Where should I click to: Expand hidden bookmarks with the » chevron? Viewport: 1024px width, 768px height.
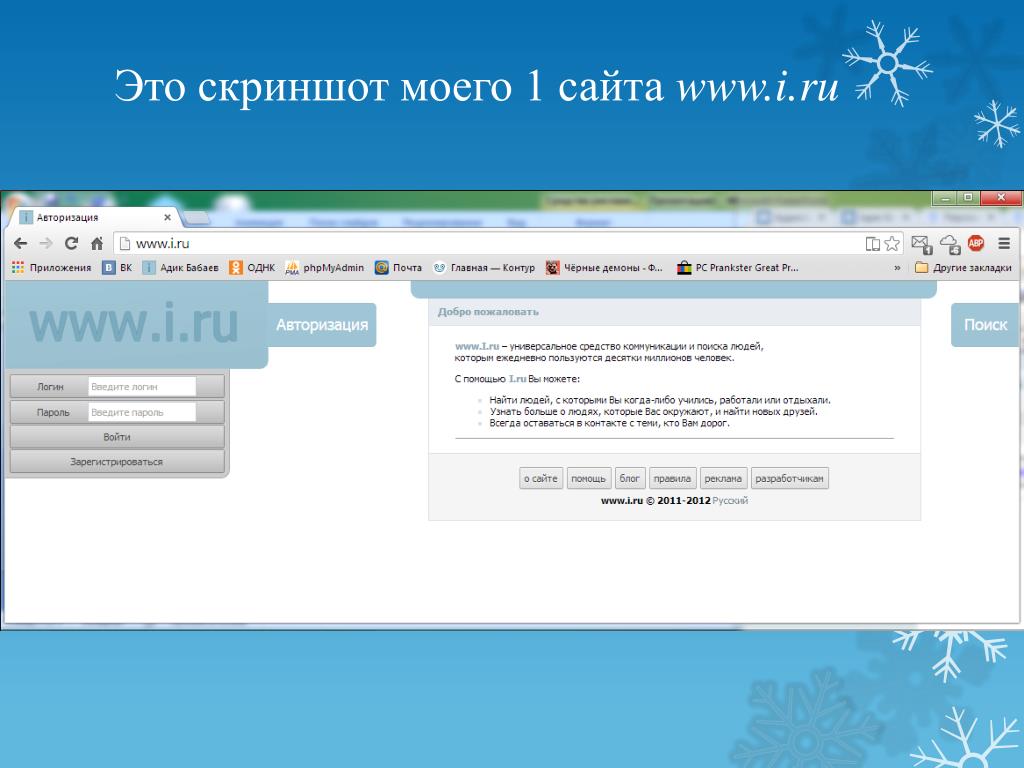click(897, 268)
